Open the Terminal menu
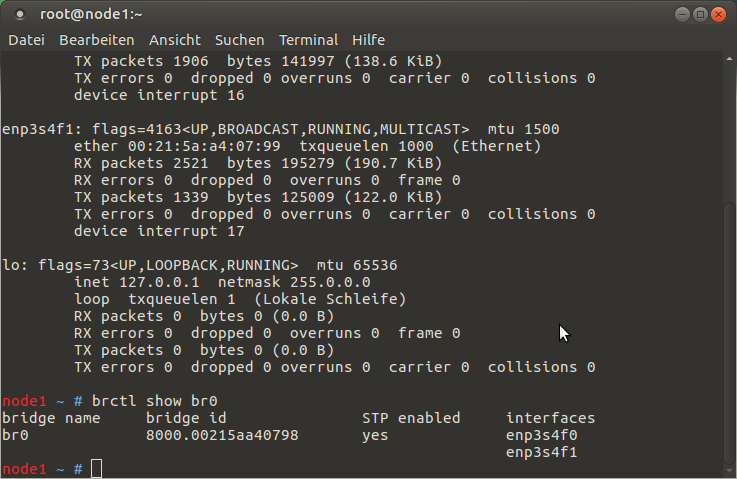This screenshot has width=737, height=479. tap(308, 40)
